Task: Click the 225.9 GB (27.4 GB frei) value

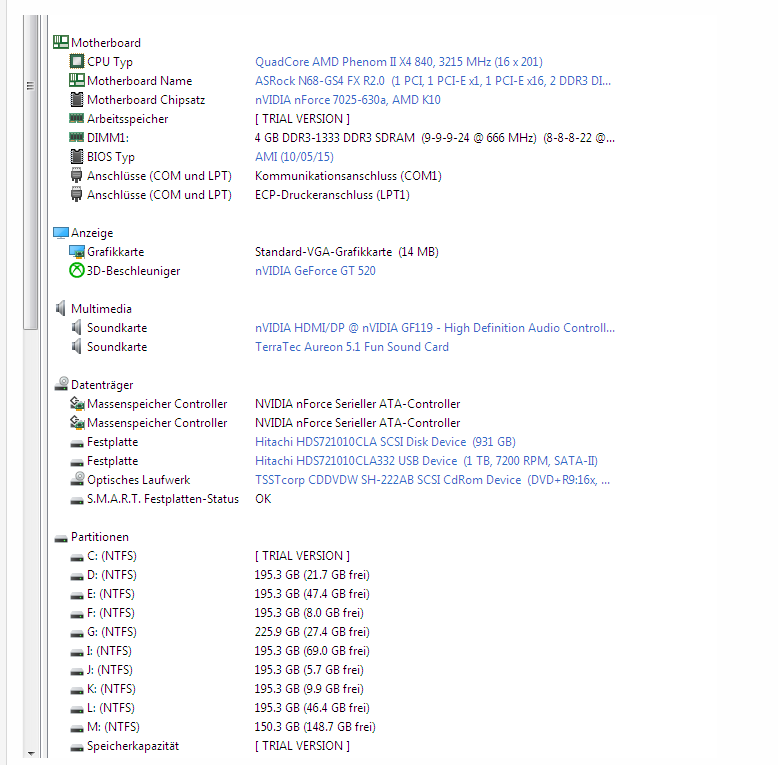Action: 312,632
